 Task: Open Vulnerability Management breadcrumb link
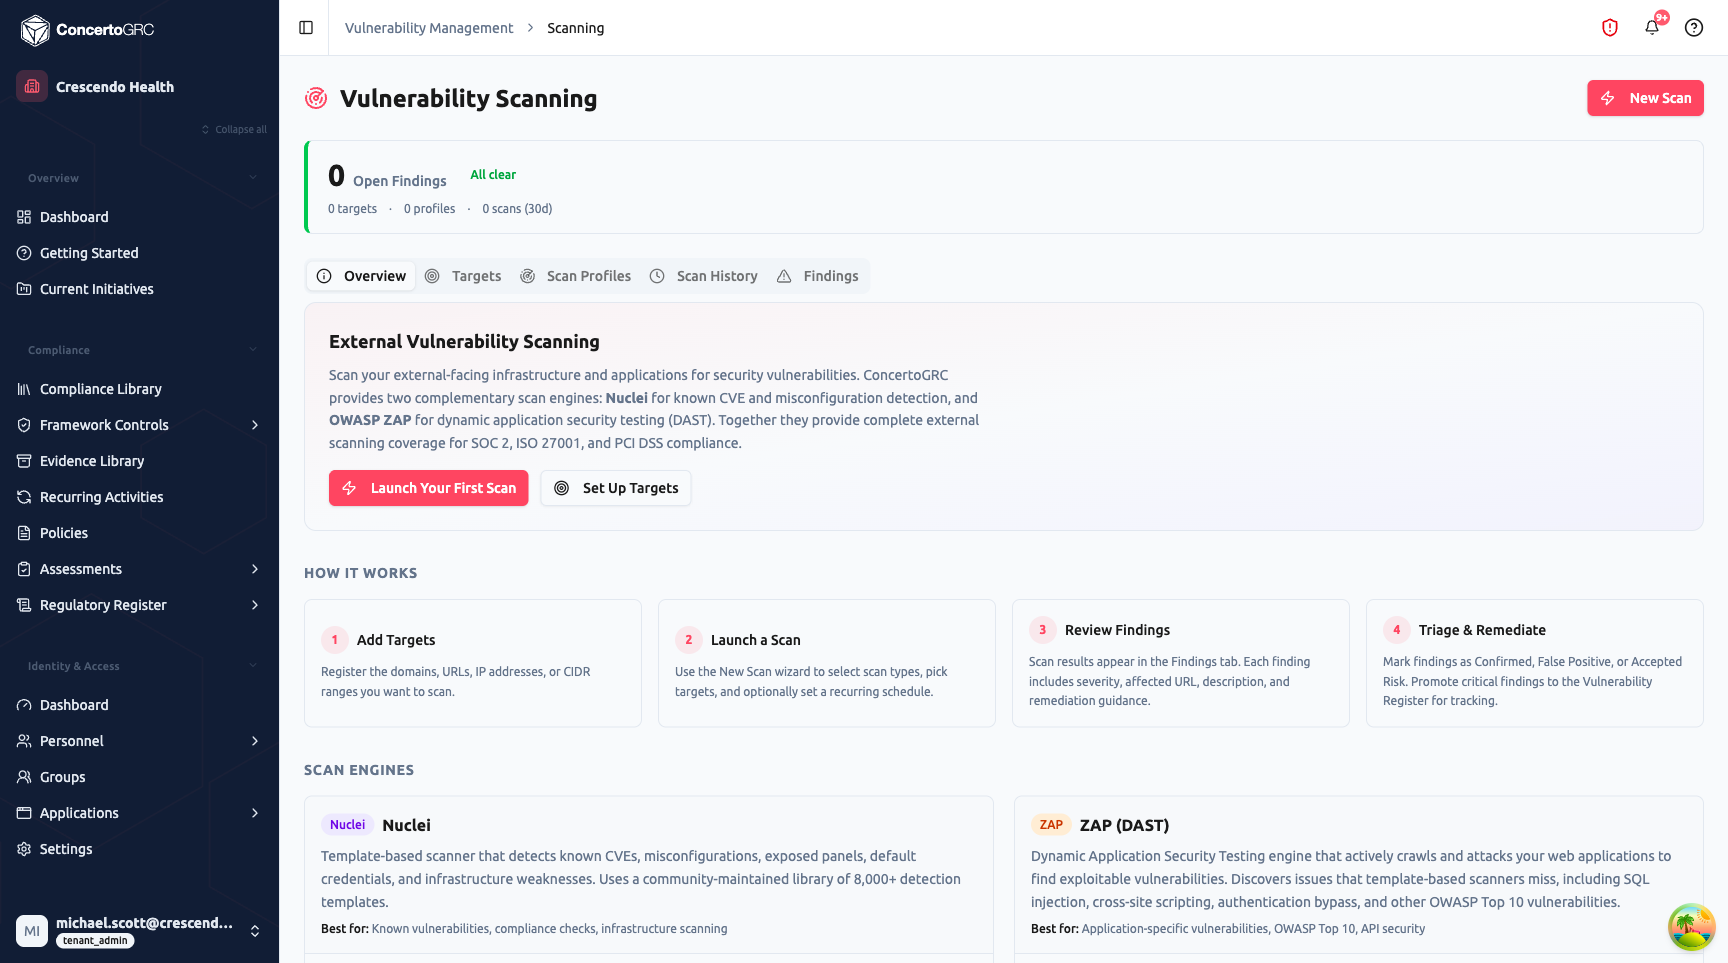(x=429, y=28)
